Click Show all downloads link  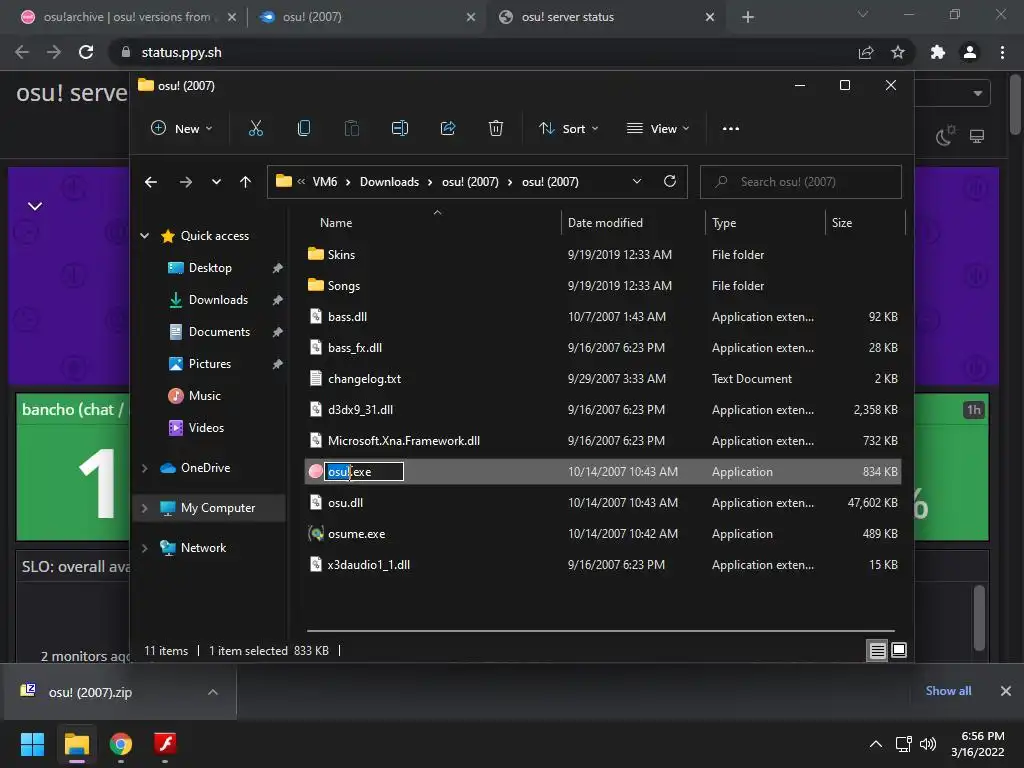point(948,691)
